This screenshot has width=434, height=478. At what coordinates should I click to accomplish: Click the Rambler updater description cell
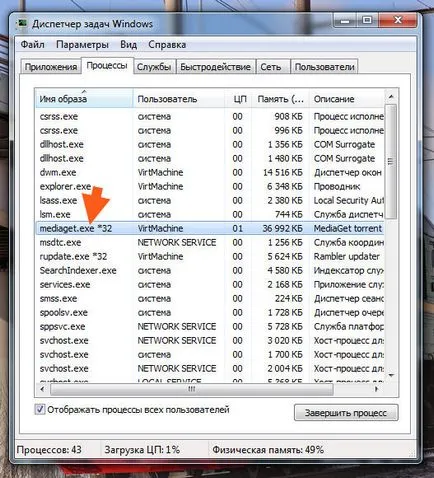347,256
